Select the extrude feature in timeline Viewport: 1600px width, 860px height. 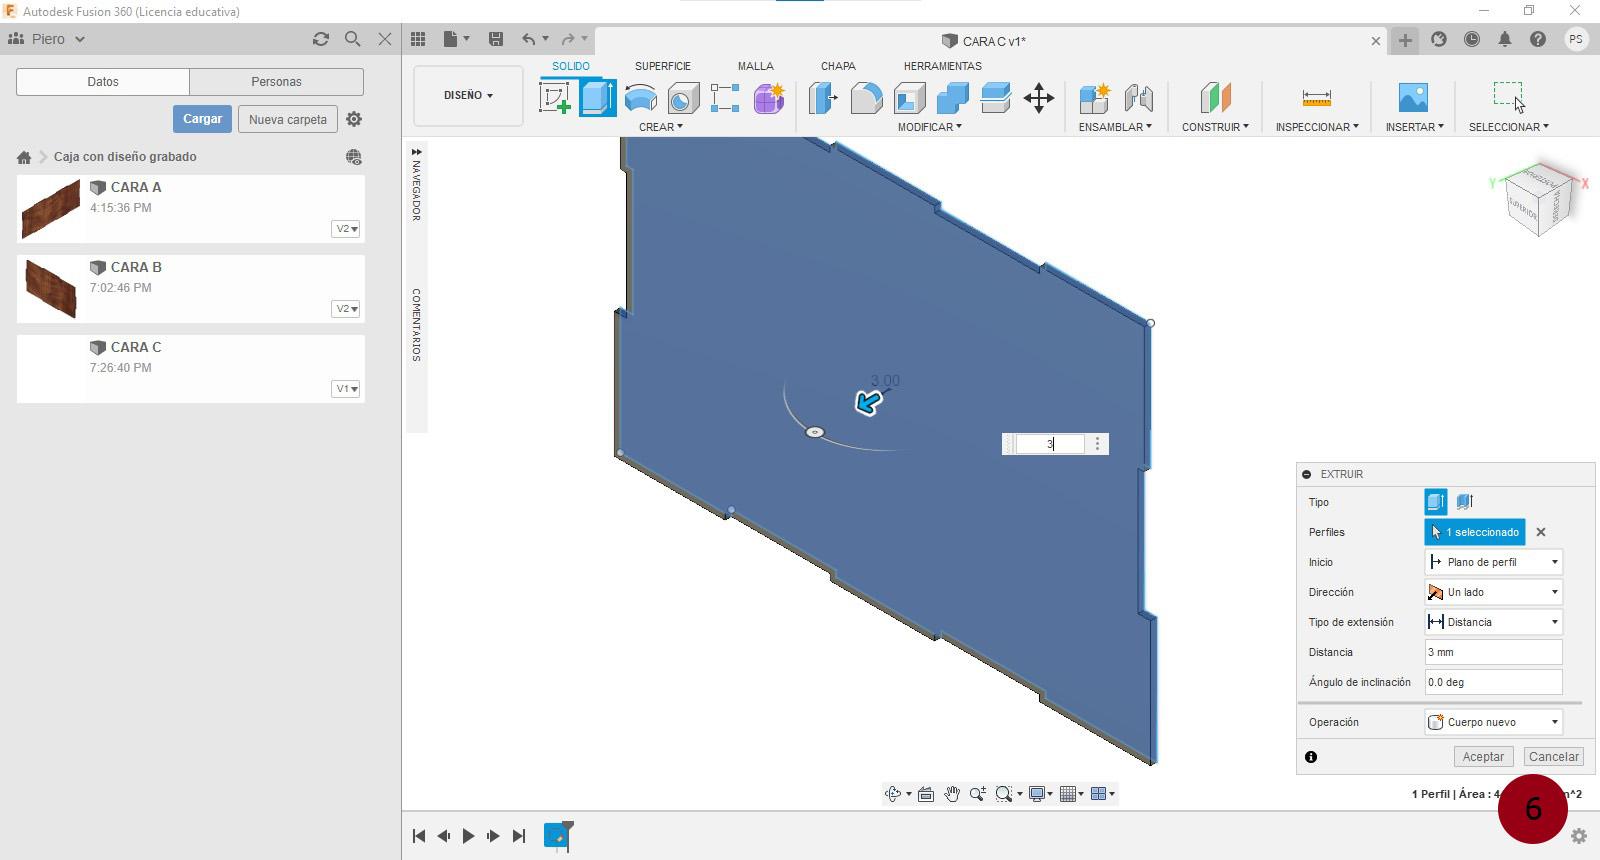tap(557, 835)
